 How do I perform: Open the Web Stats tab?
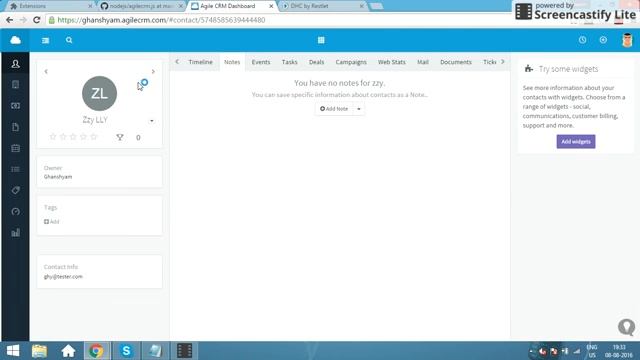pos(391,62)
